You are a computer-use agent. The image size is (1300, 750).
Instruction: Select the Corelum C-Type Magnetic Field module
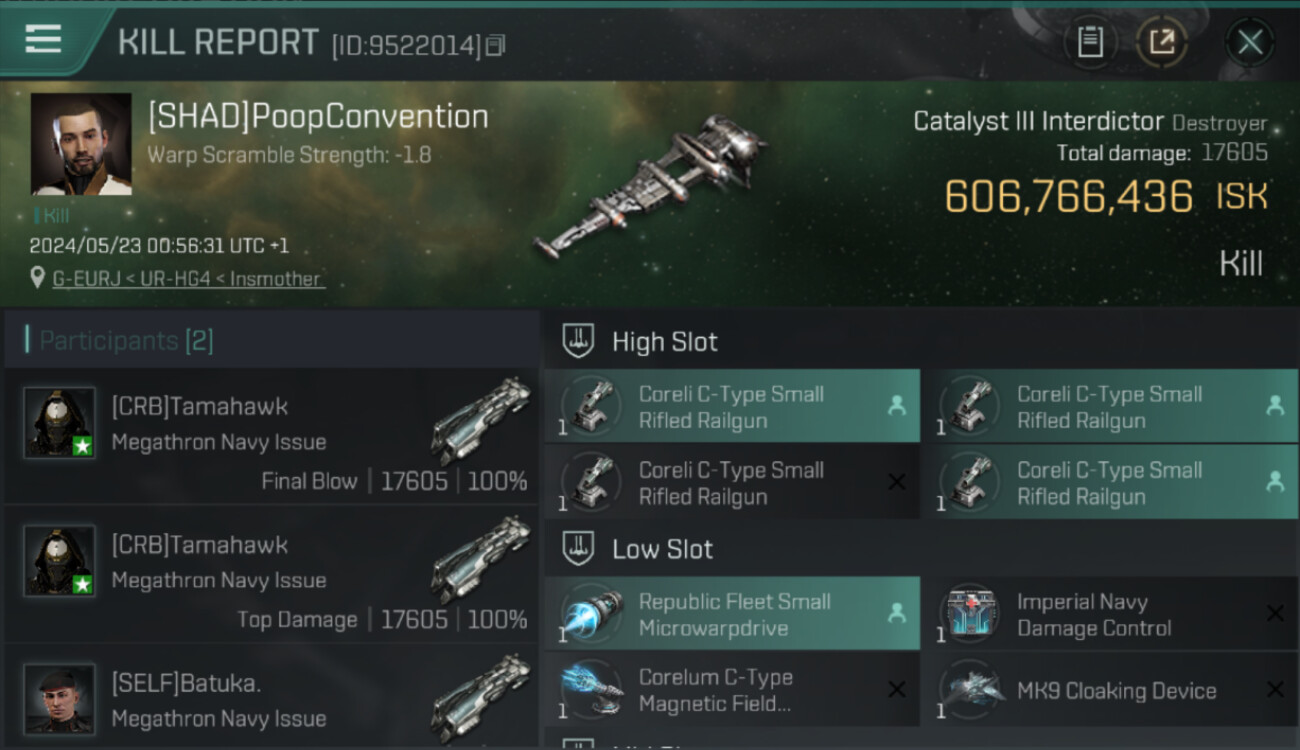[732, 690]
